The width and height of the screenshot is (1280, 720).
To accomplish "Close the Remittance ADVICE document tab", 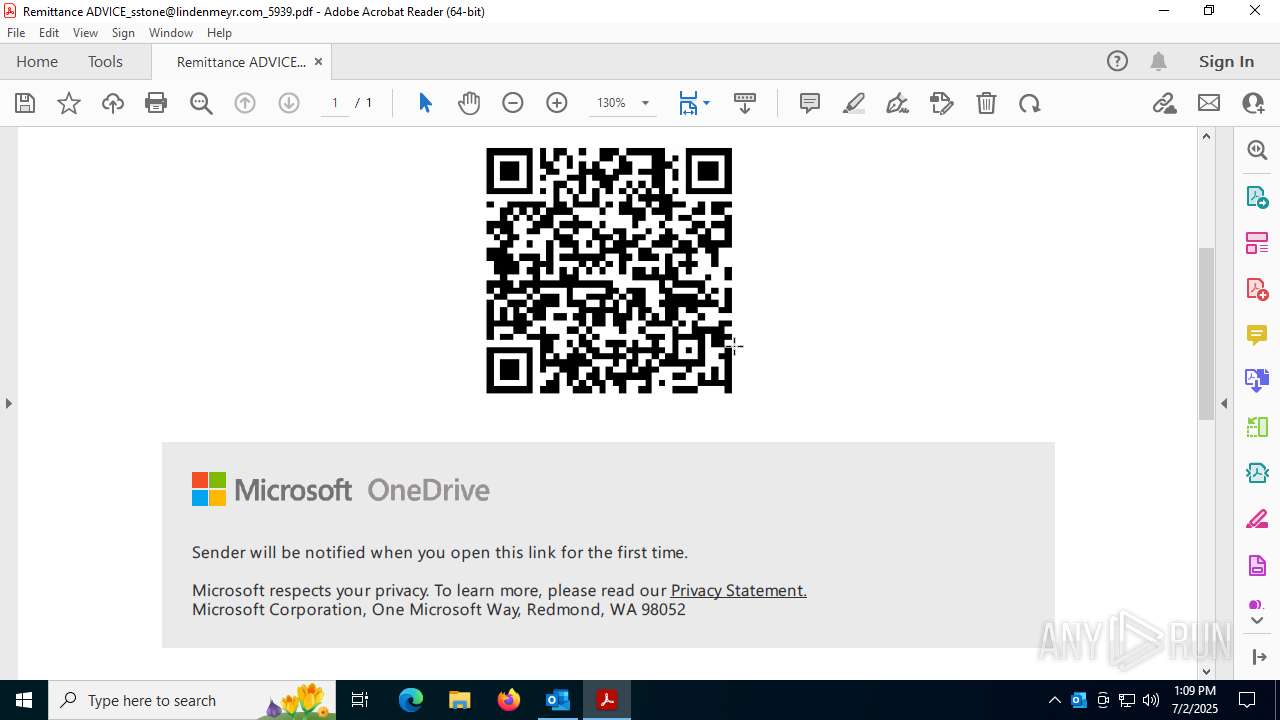I will 318,61.
